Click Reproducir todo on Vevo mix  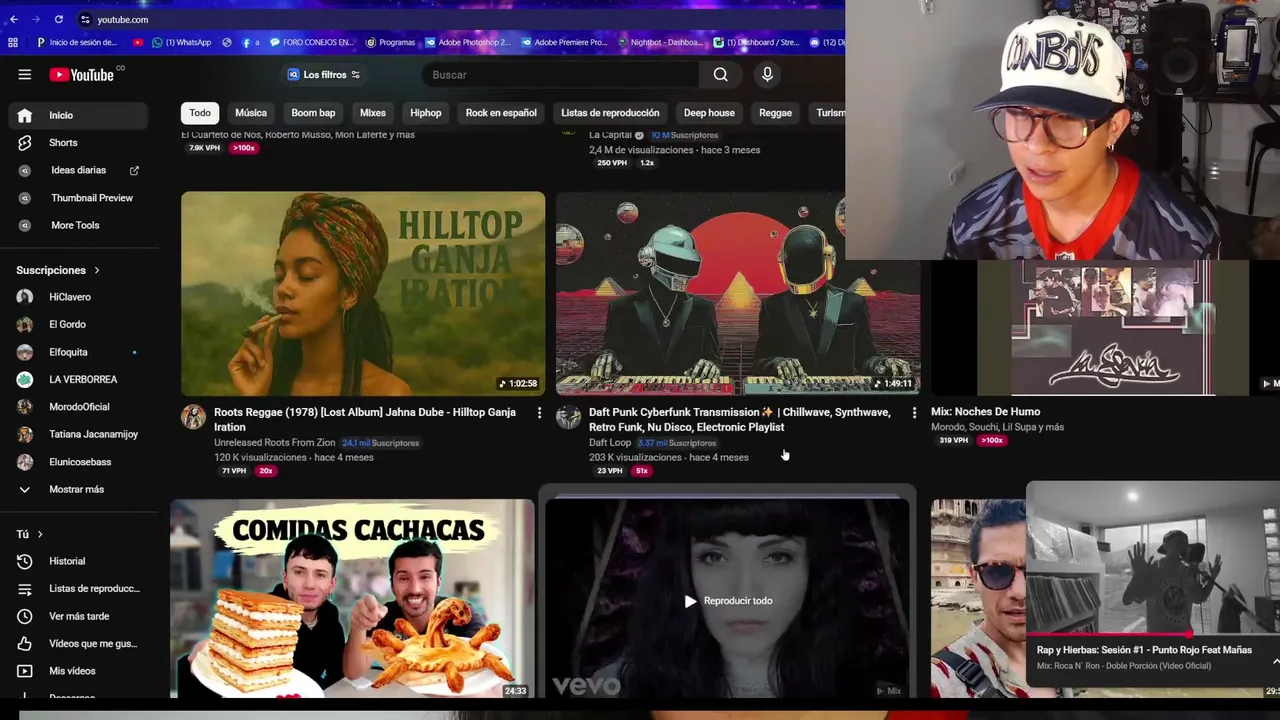coord(728,601)
